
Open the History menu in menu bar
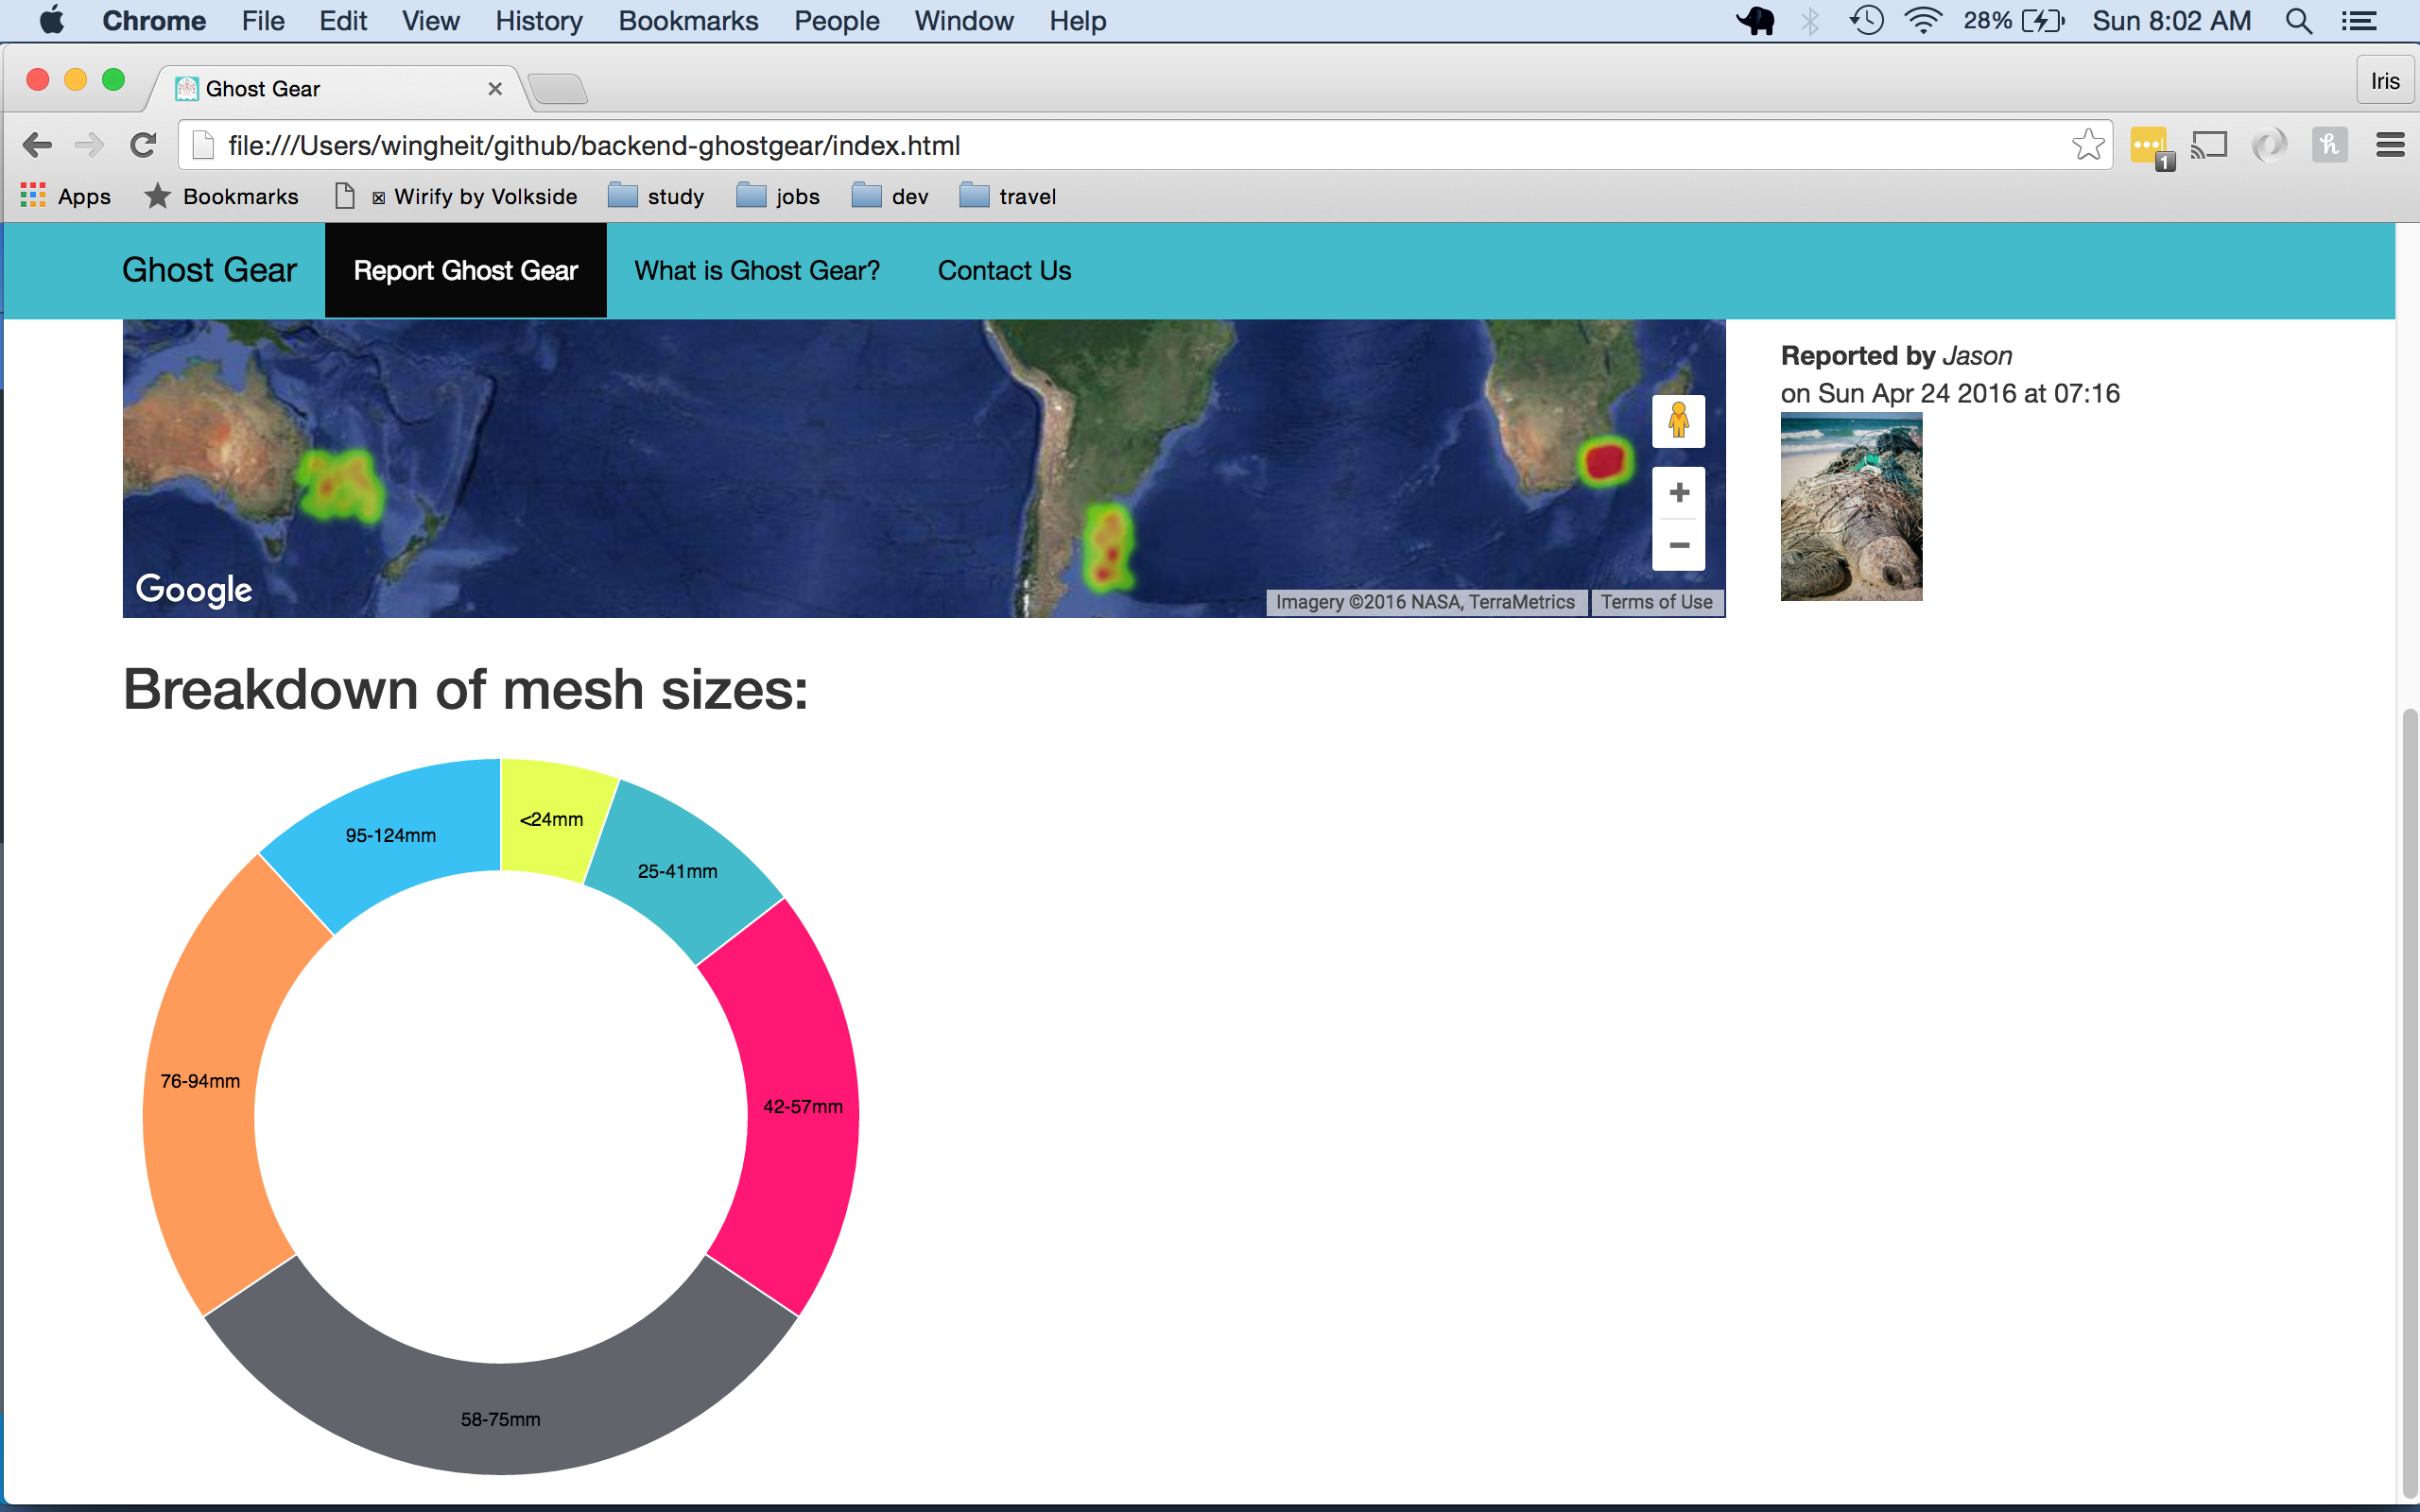click(x=538, y=21)
